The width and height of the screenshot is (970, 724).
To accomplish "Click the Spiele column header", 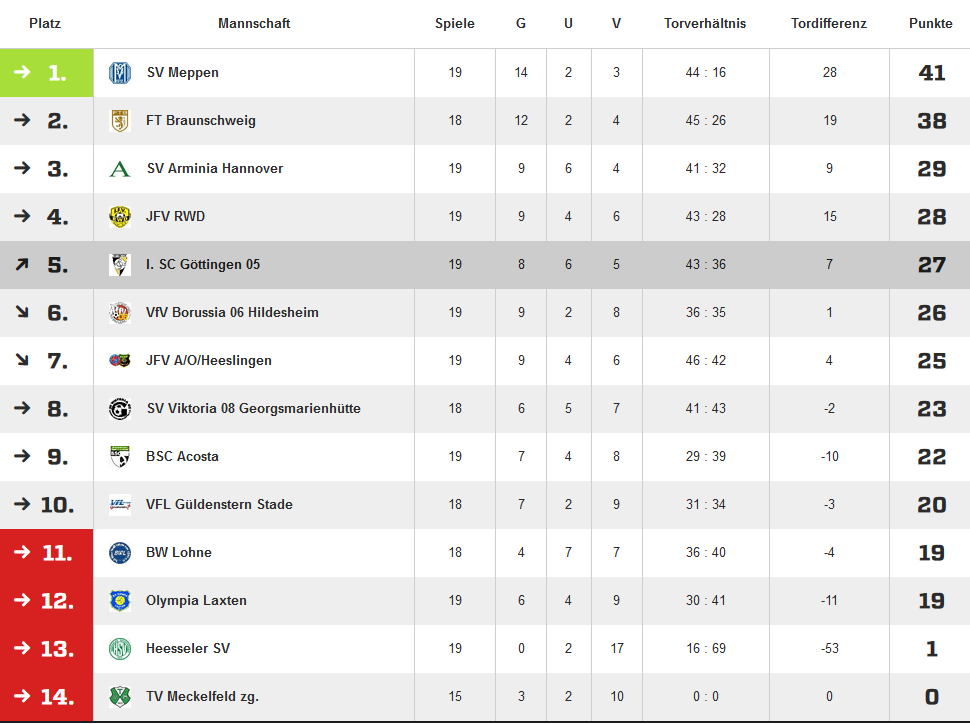I will coord(455,23).
